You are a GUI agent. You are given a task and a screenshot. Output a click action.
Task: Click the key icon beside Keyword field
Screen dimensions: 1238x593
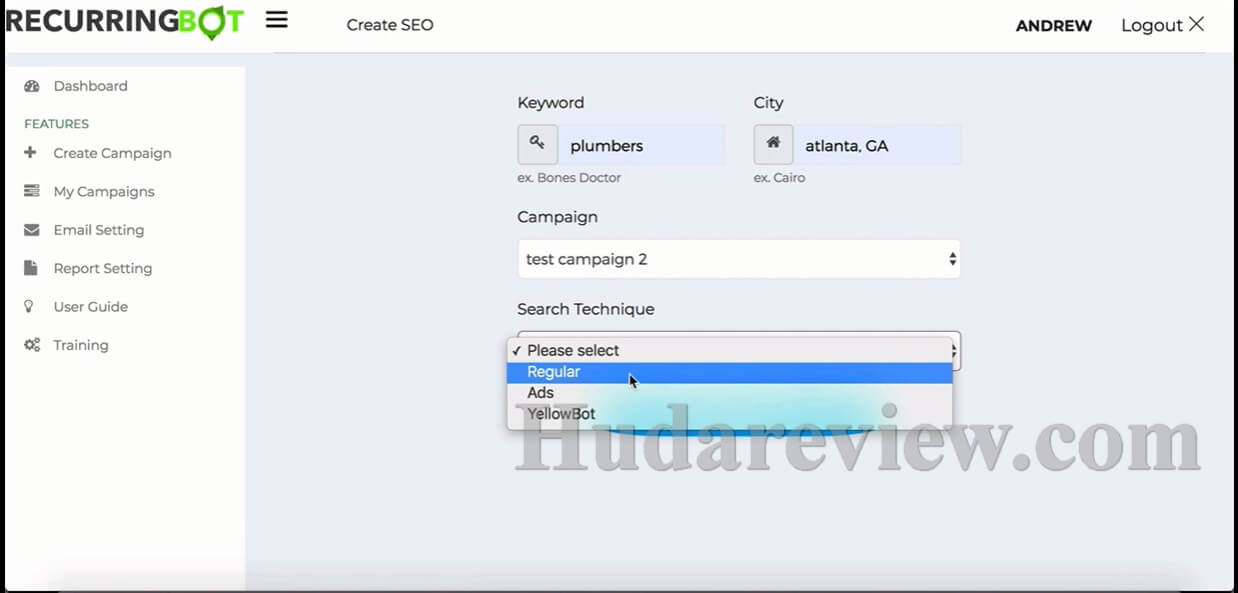[x=537, y=145]
